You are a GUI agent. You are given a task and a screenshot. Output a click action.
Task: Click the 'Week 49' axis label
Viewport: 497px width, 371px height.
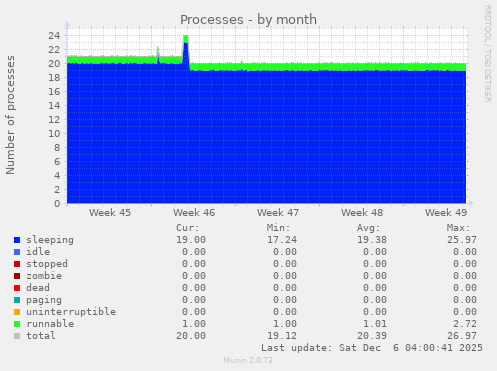[446, 213]
